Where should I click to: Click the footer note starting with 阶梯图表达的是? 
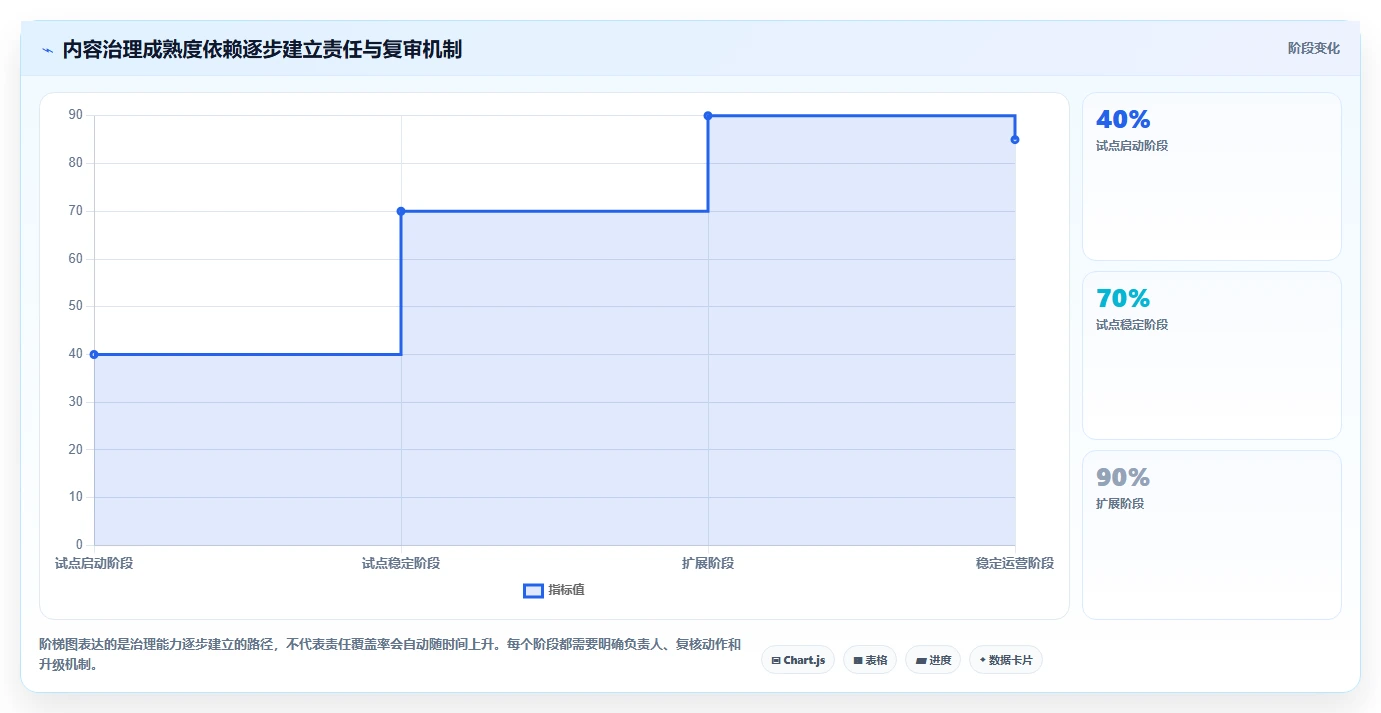pos(390,654)
